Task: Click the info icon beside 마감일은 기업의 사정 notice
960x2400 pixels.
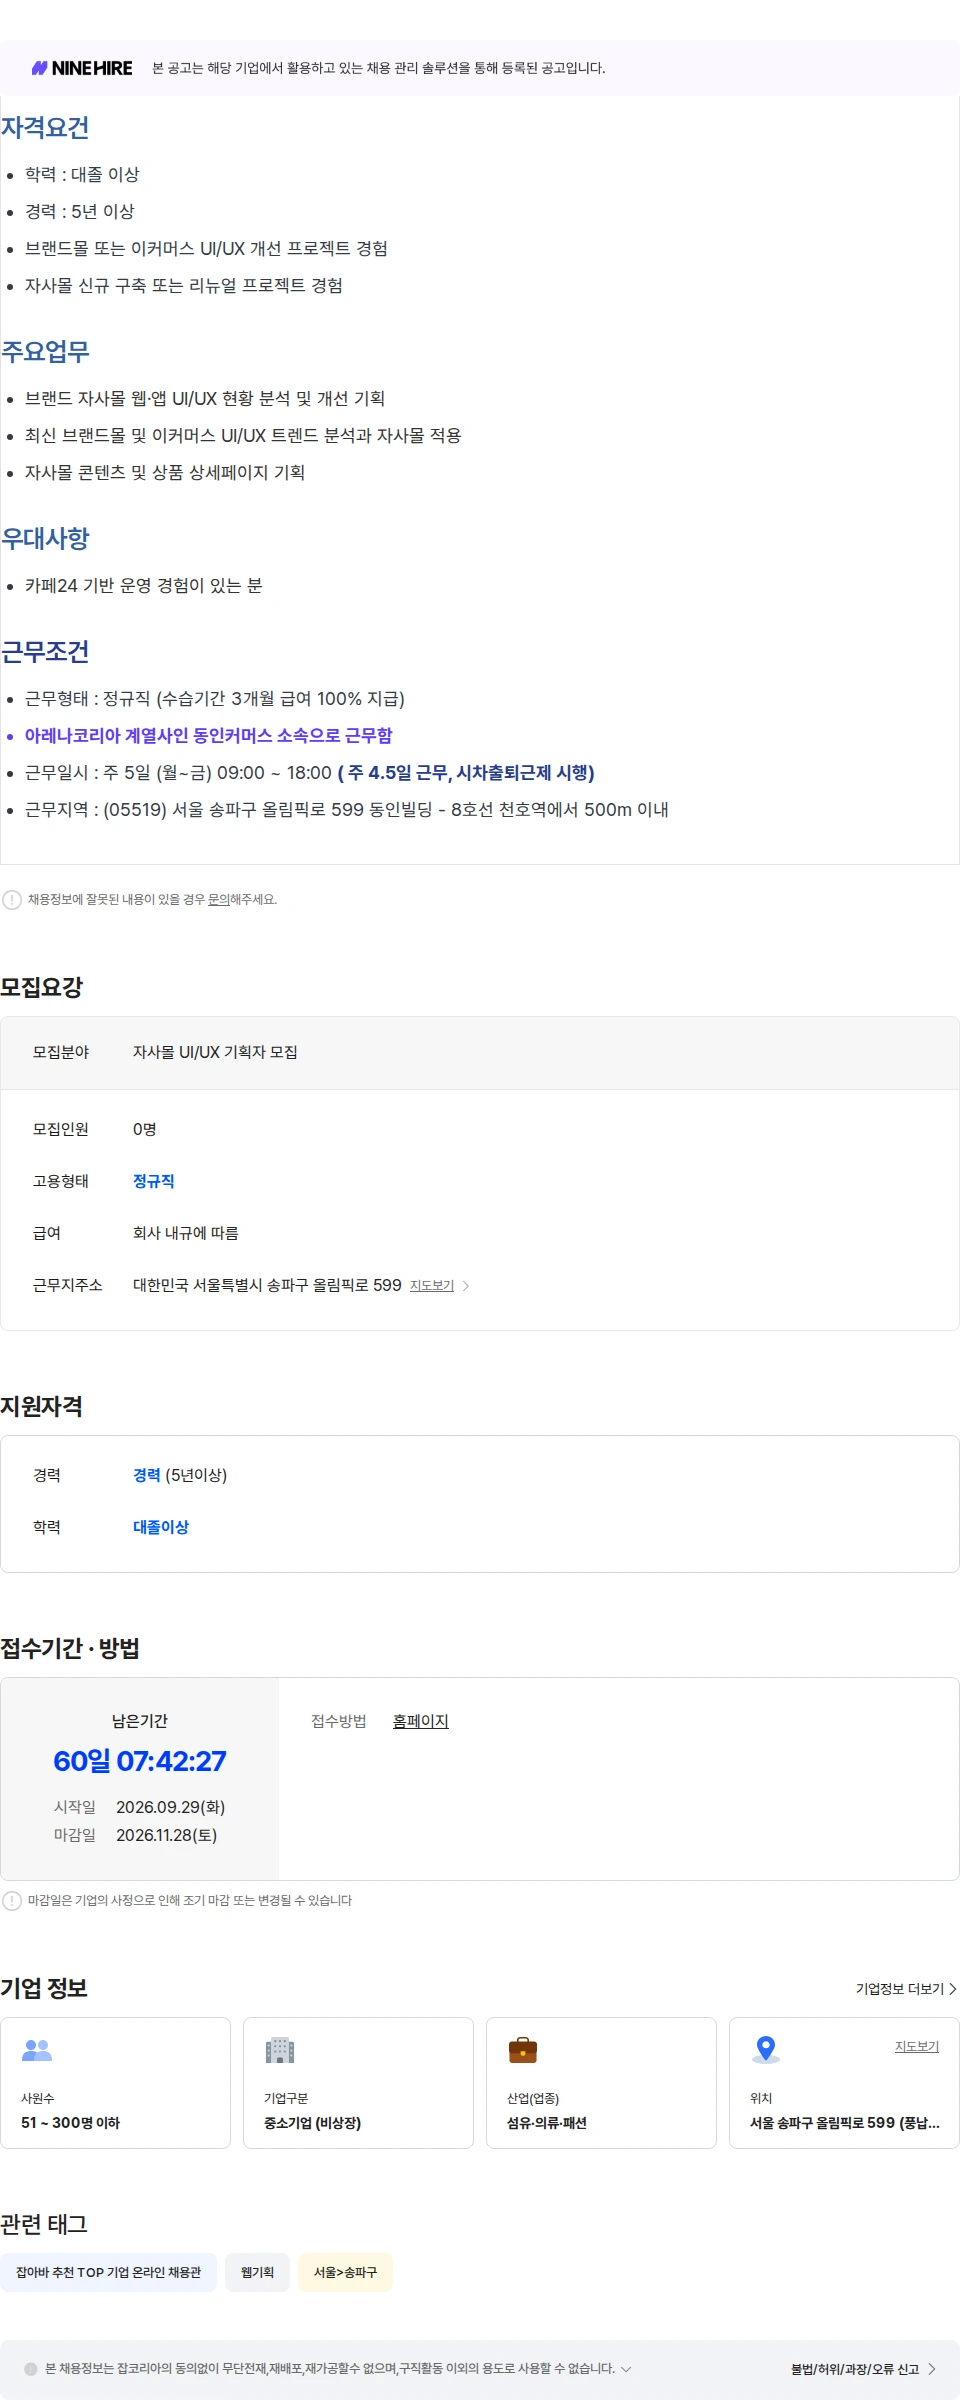Action: tap(12, 1901)
